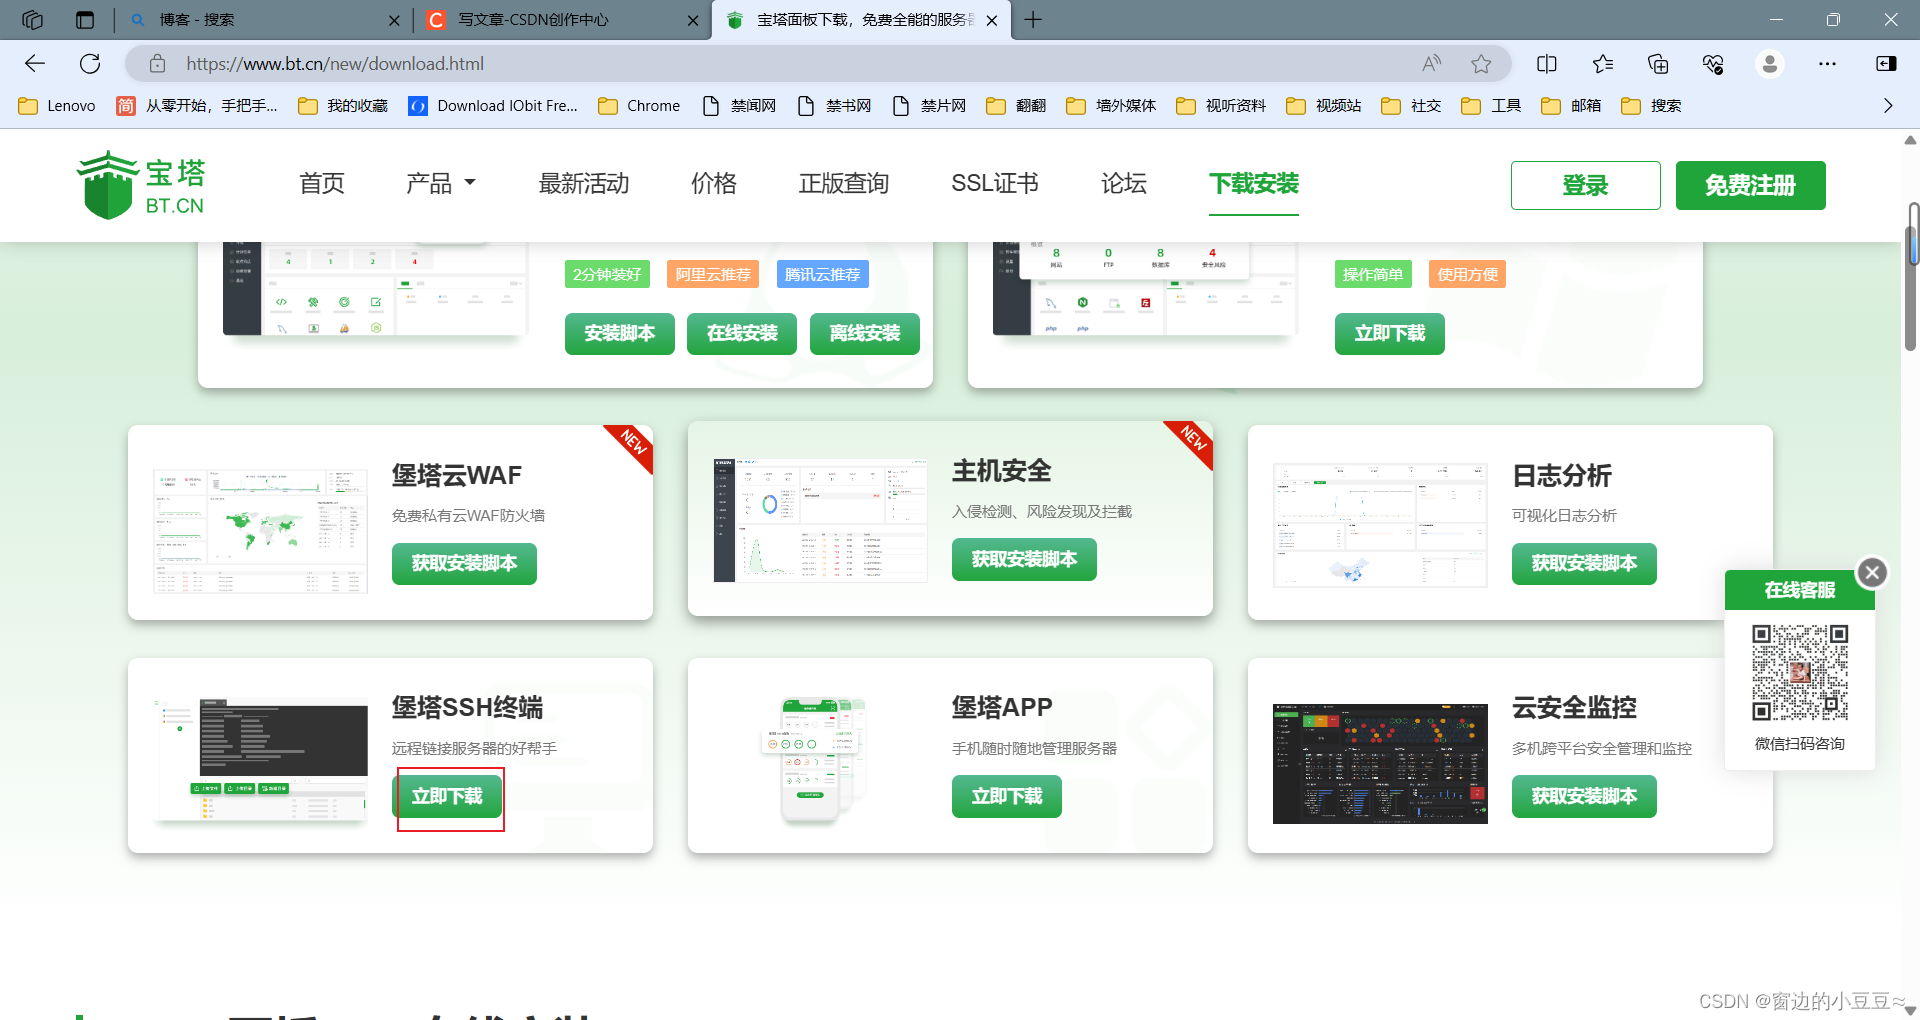Open the favorites list icon

pyautogui.click(x=1603, y=64)
